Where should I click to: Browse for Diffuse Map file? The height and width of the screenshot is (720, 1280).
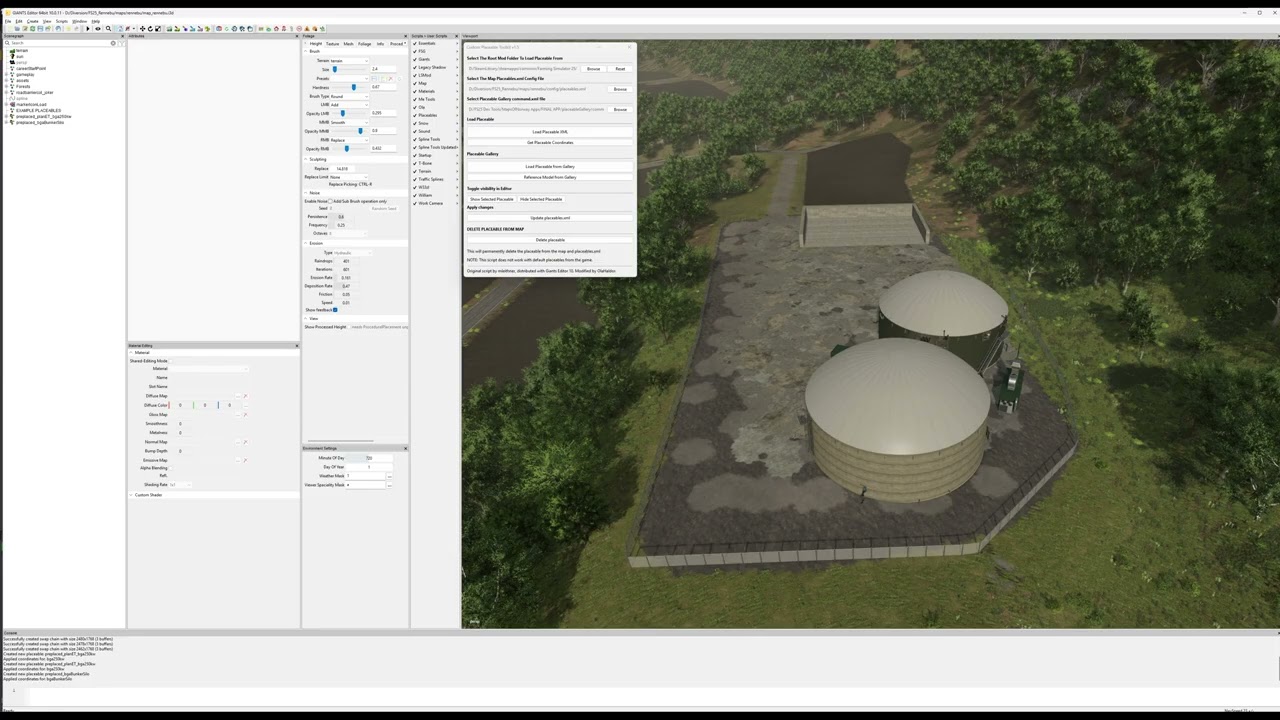click(238, 396)
